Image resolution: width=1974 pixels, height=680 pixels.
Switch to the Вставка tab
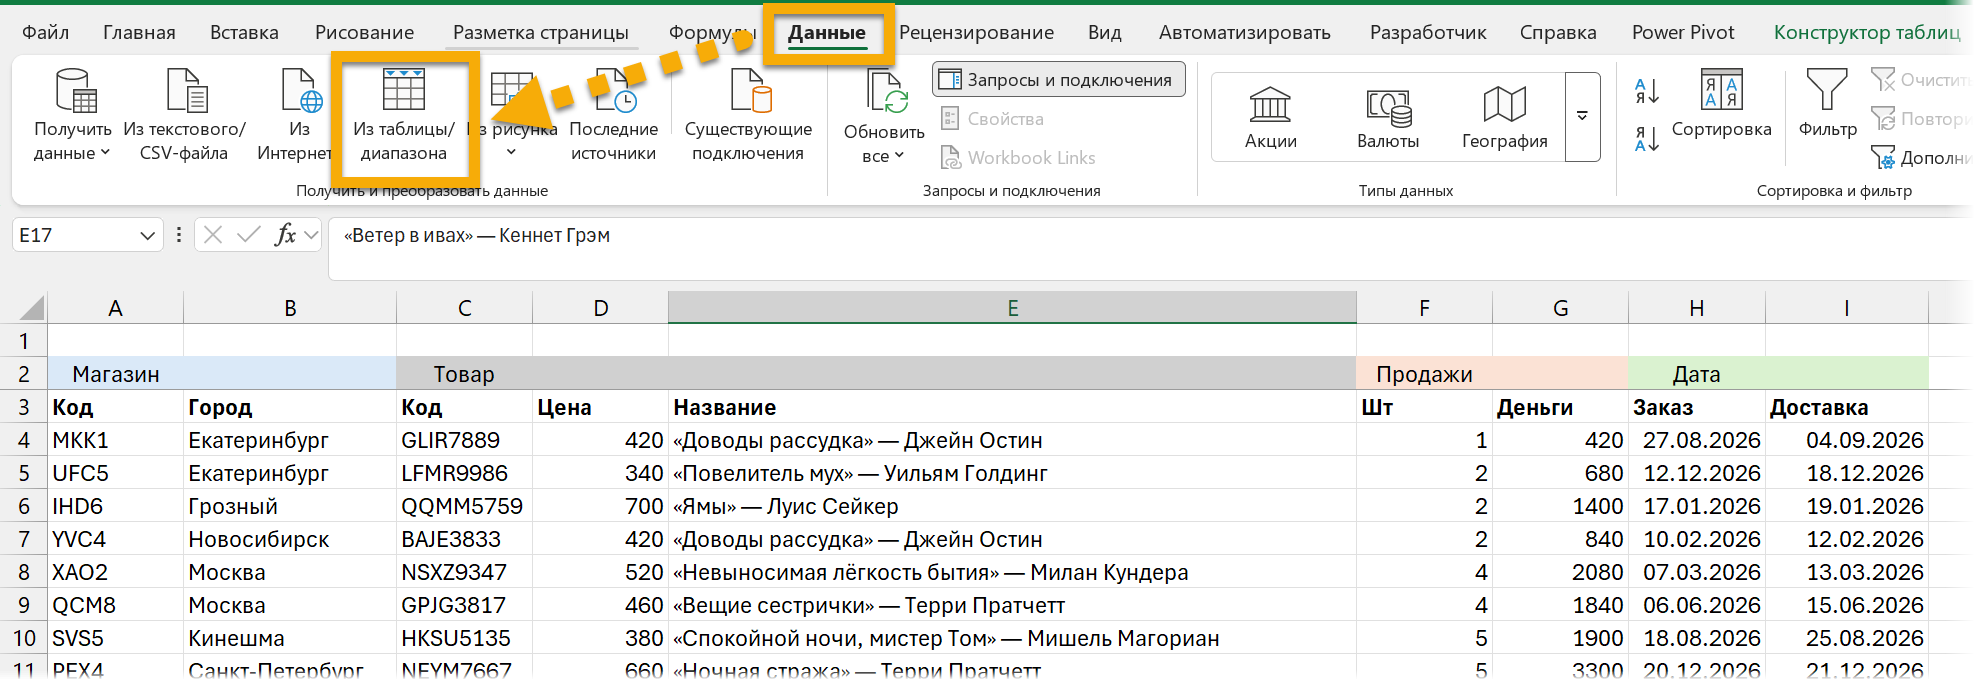244,32
